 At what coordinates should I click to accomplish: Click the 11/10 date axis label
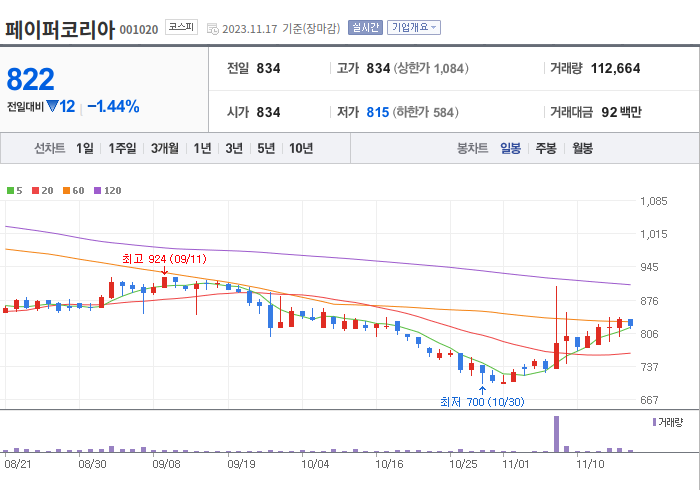tap(590, 464)
